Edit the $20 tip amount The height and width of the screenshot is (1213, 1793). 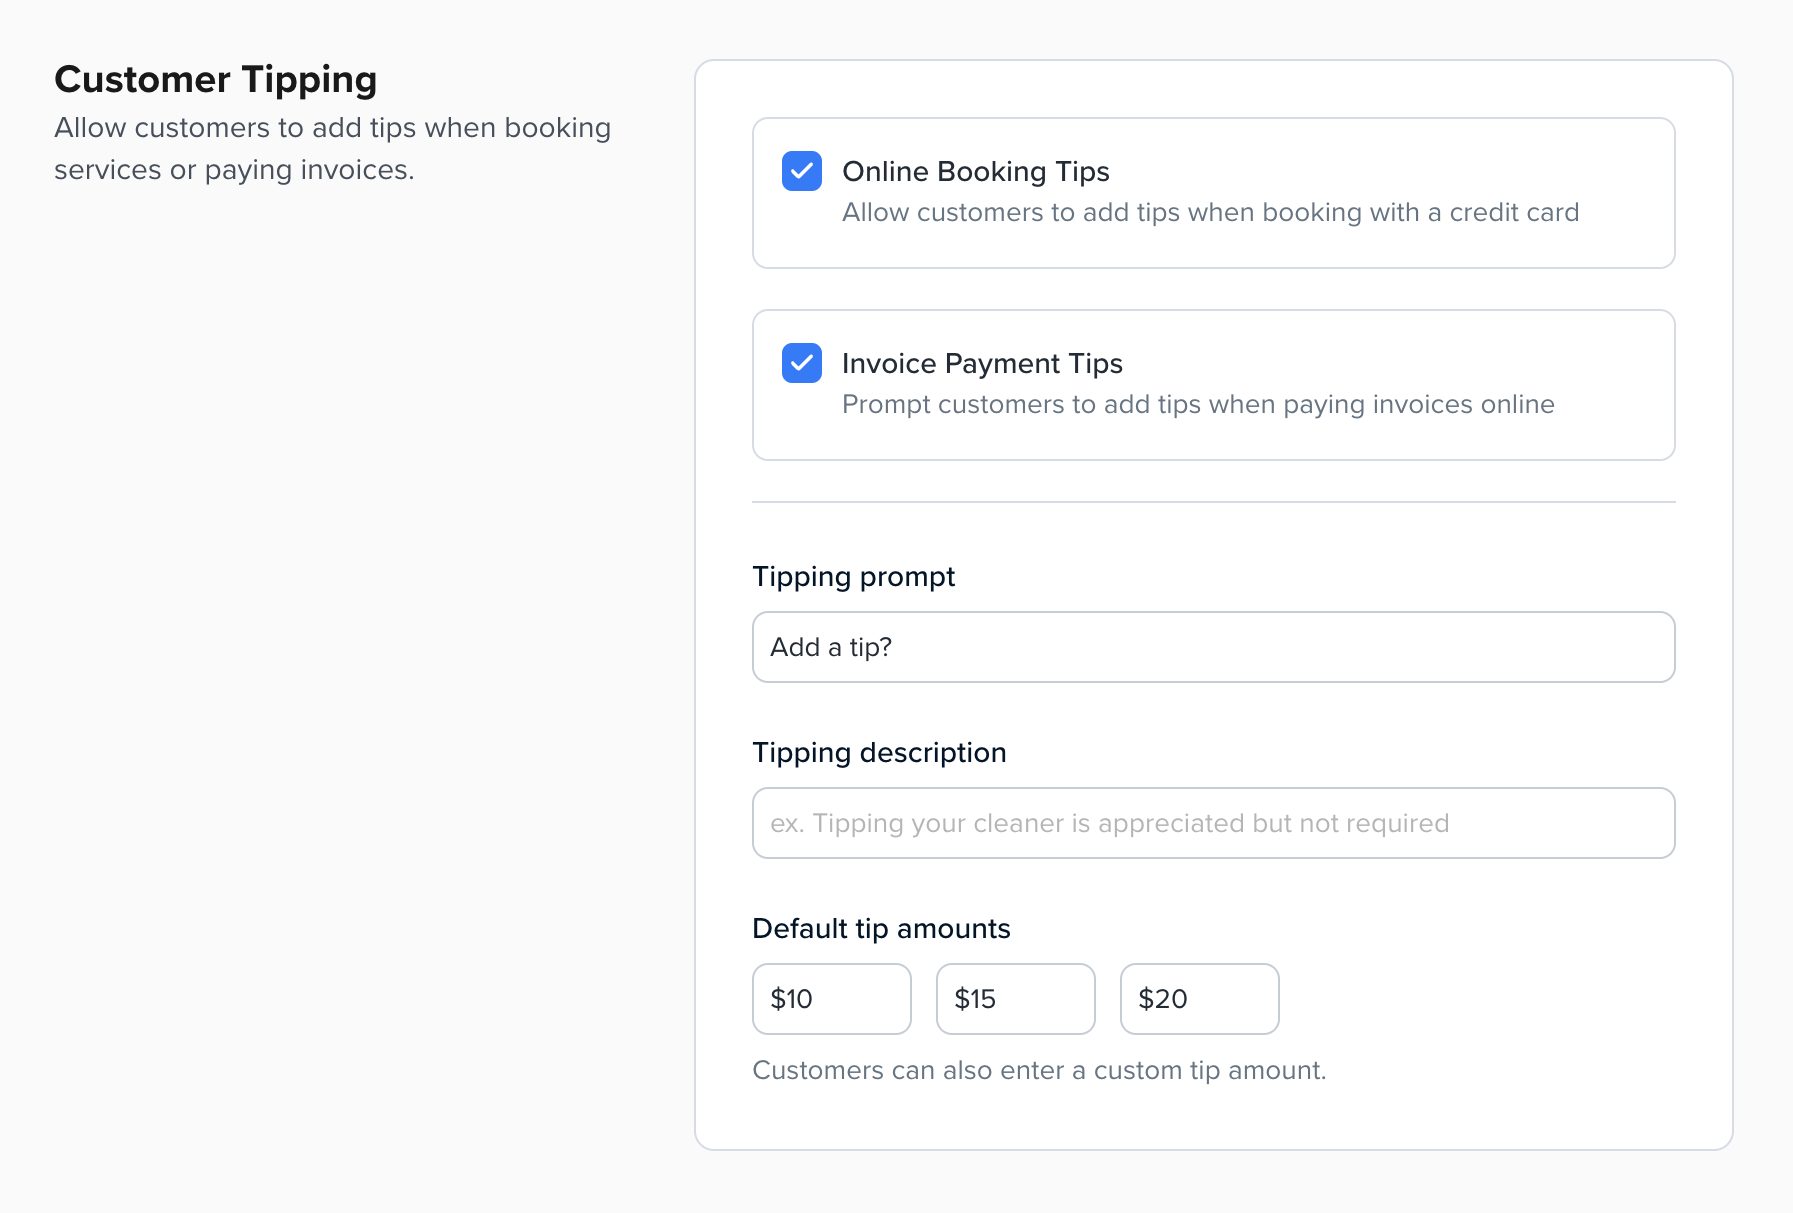[1199, 999]
